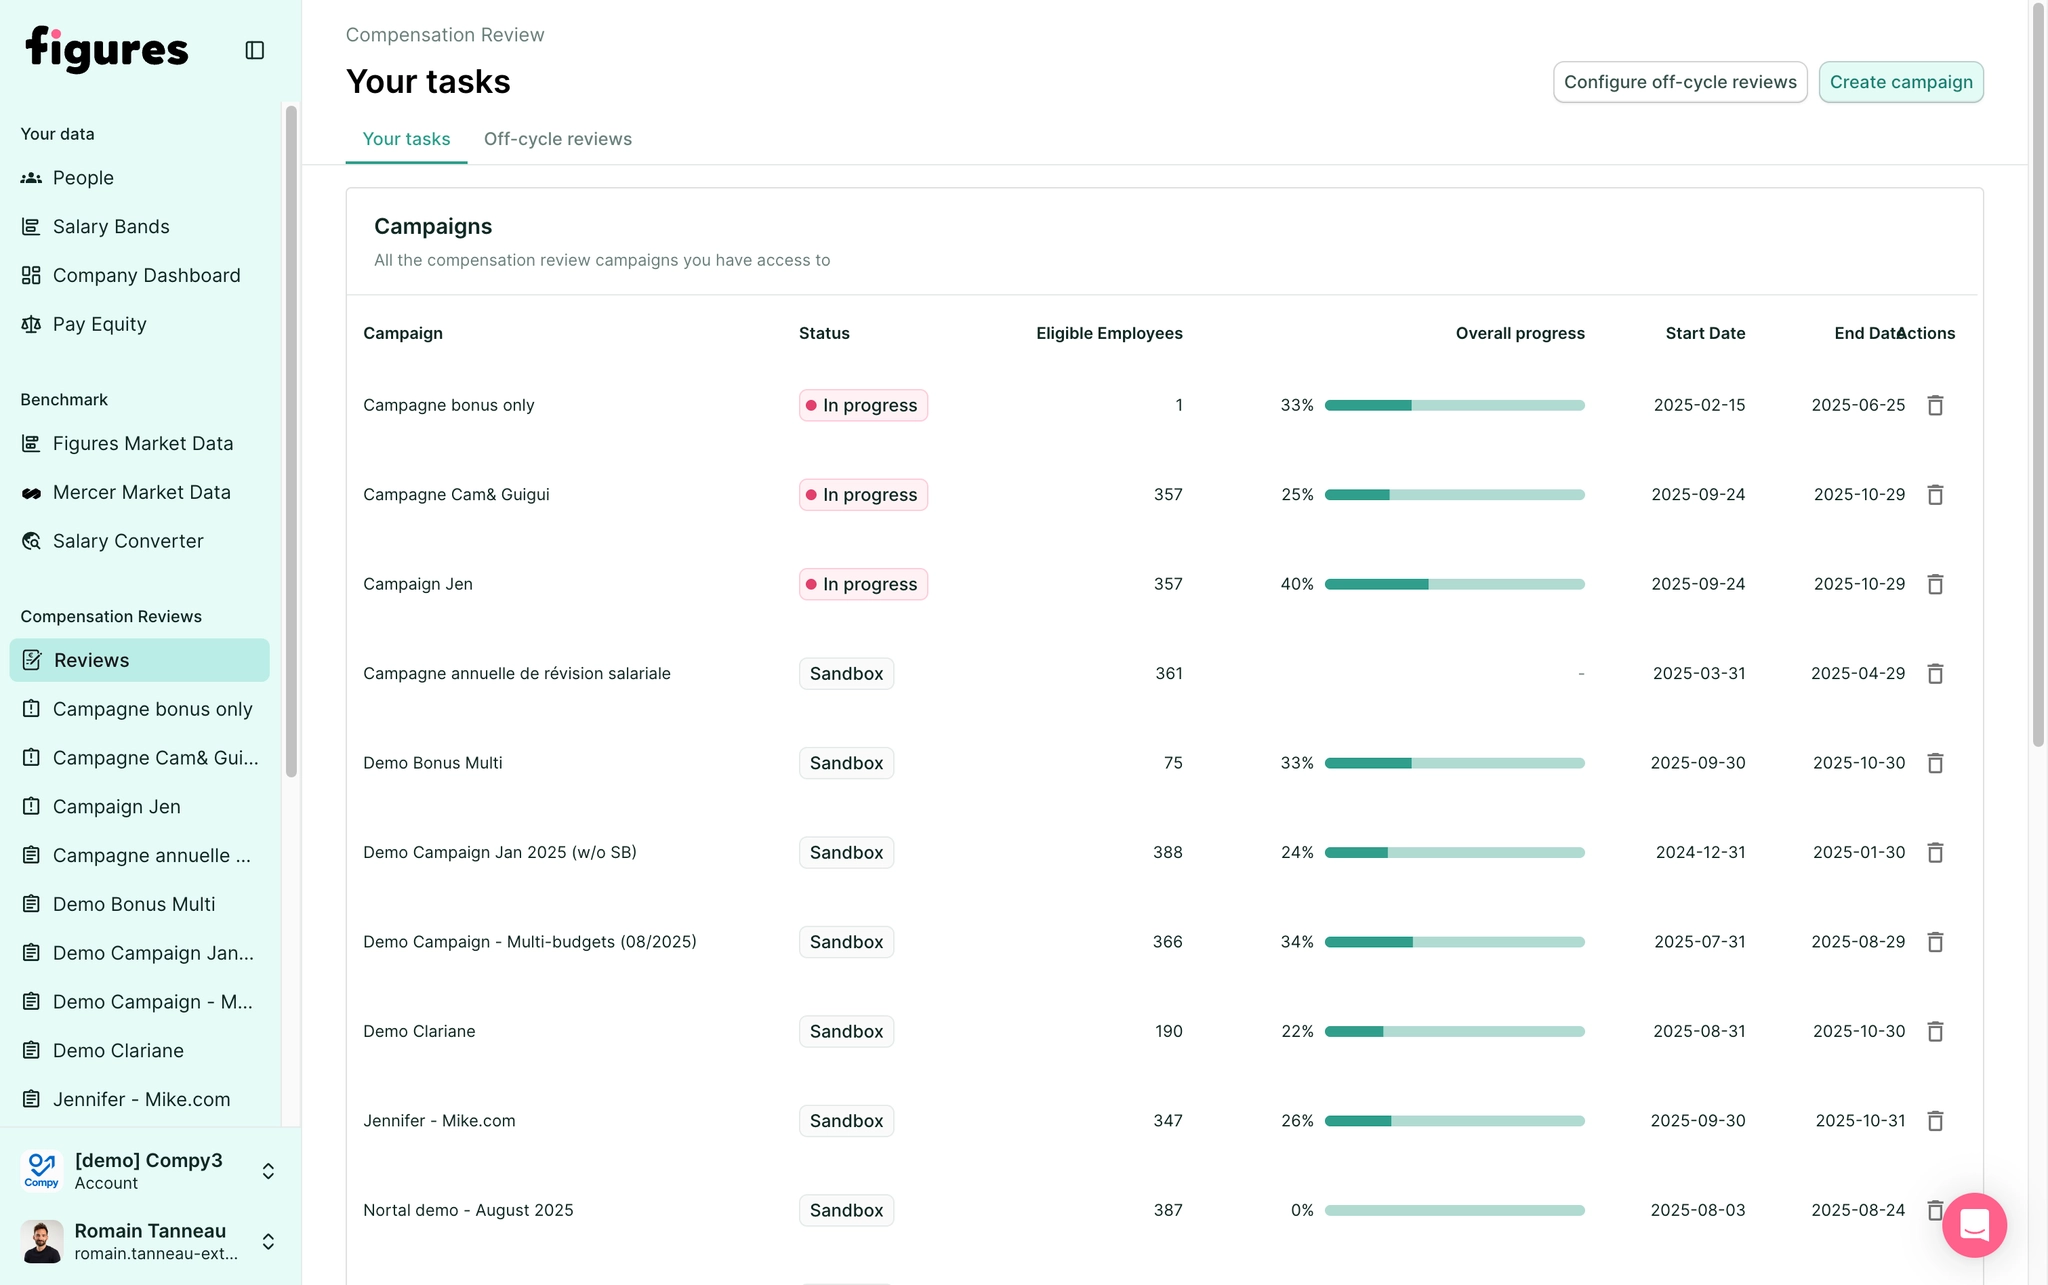The width and height of the screenshot is (2048, 1285).
Task: Collapse the sidebar panel icon
Action: coord(254,50)
